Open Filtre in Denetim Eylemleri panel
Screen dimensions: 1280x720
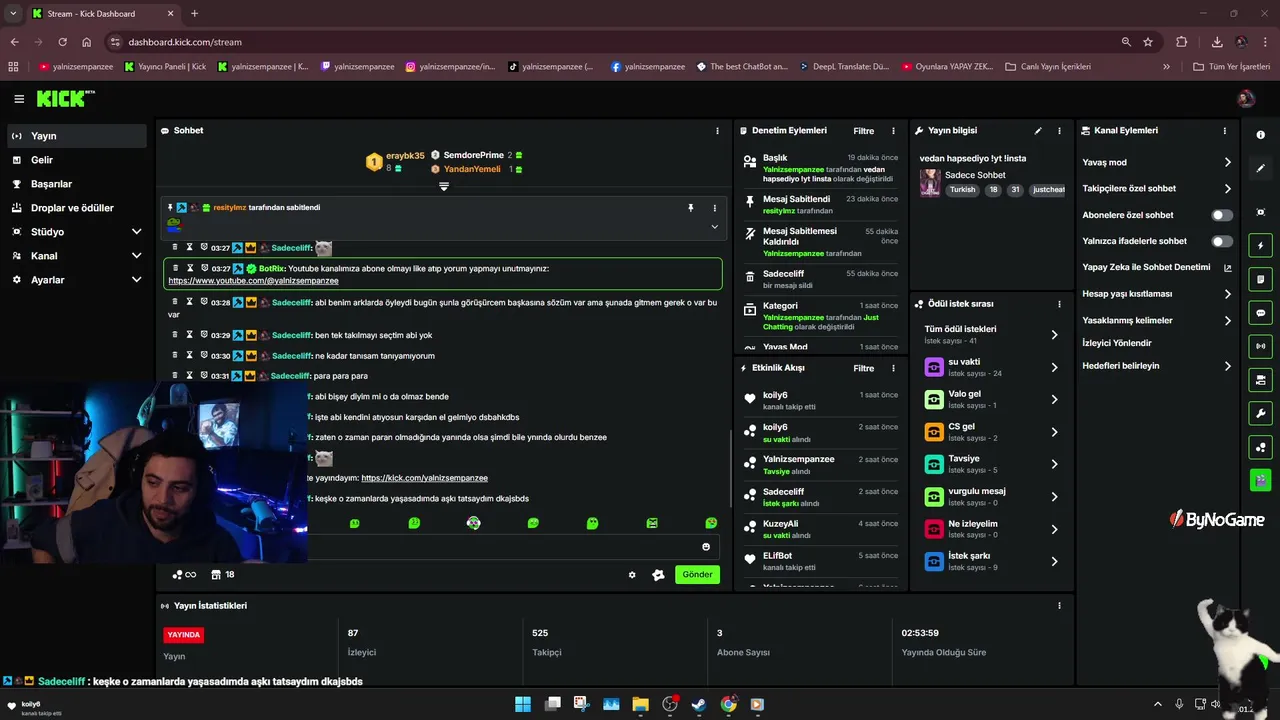(863, 131)
